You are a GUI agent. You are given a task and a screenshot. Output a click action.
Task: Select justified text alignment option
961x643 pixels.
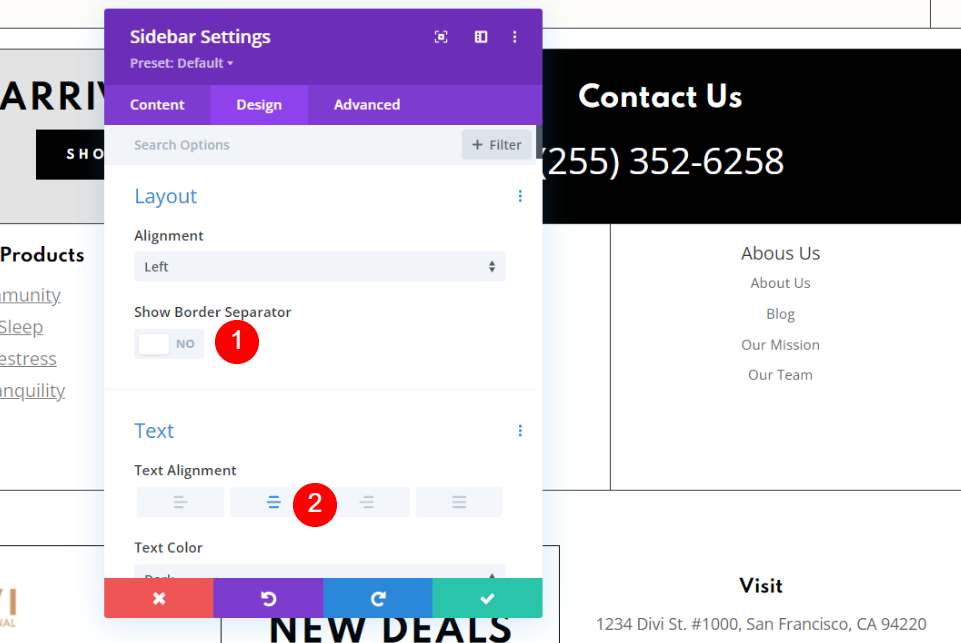click(459, 503)
